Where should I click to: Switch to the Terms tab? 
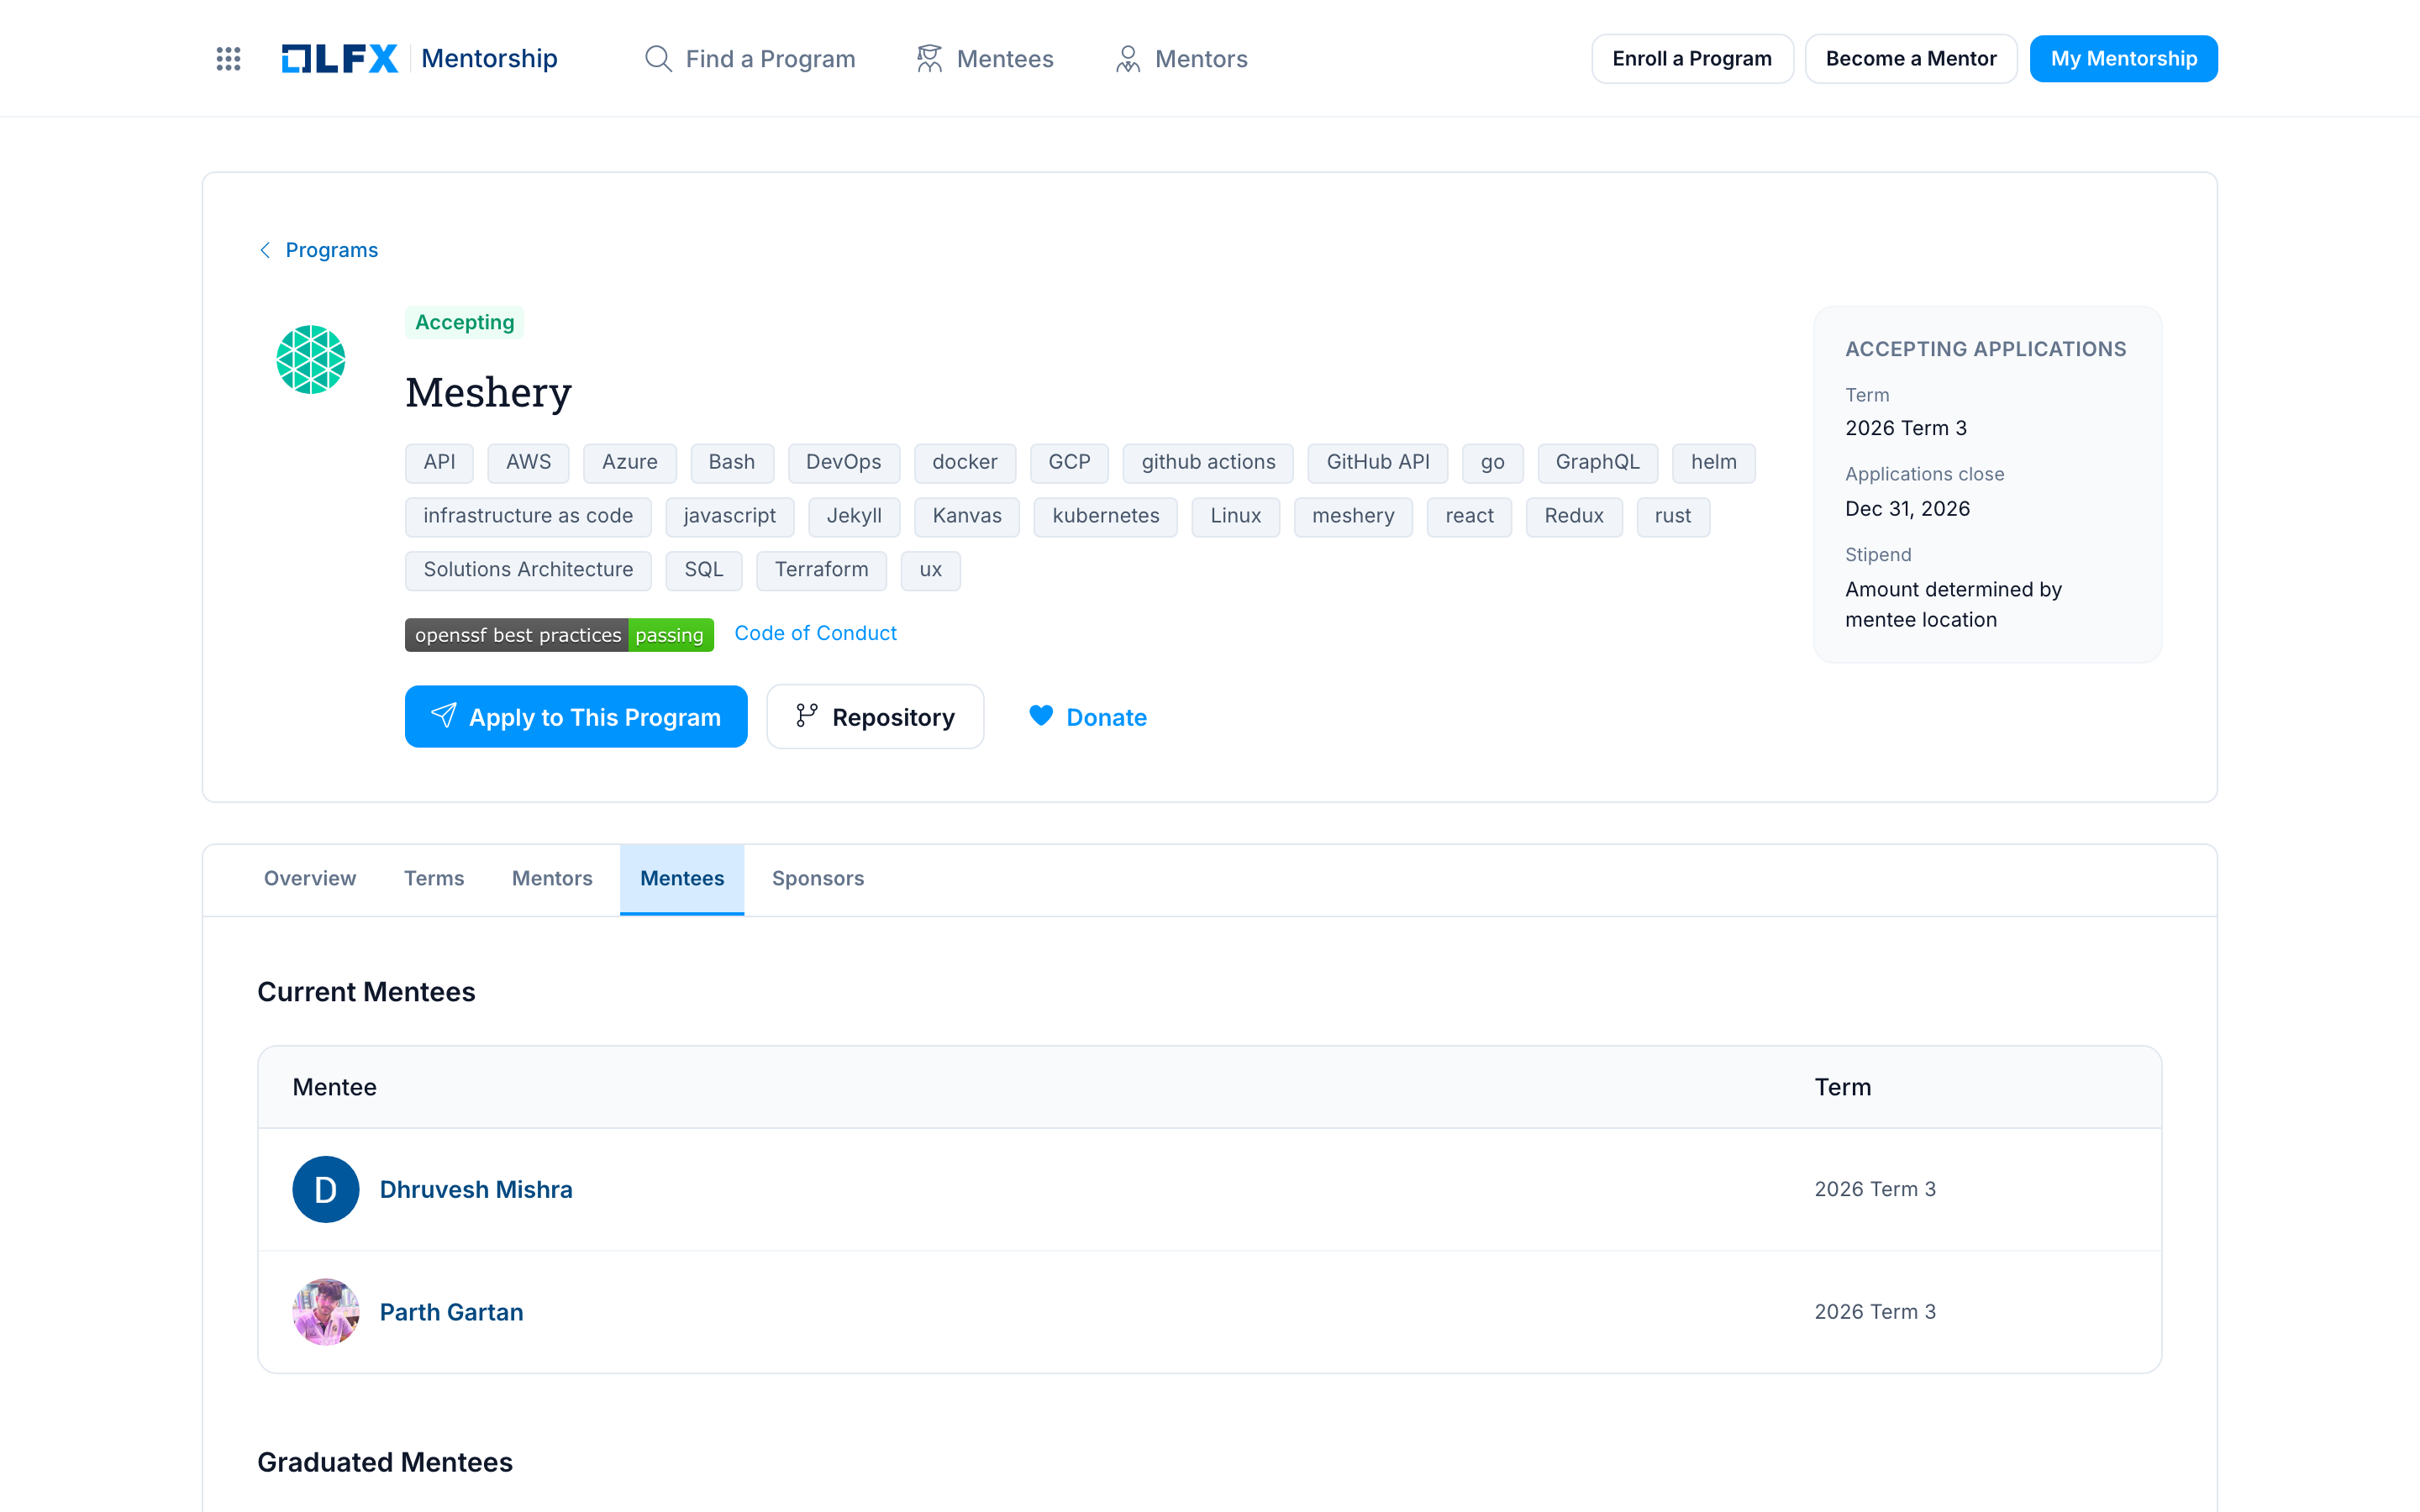click(434, 878)
